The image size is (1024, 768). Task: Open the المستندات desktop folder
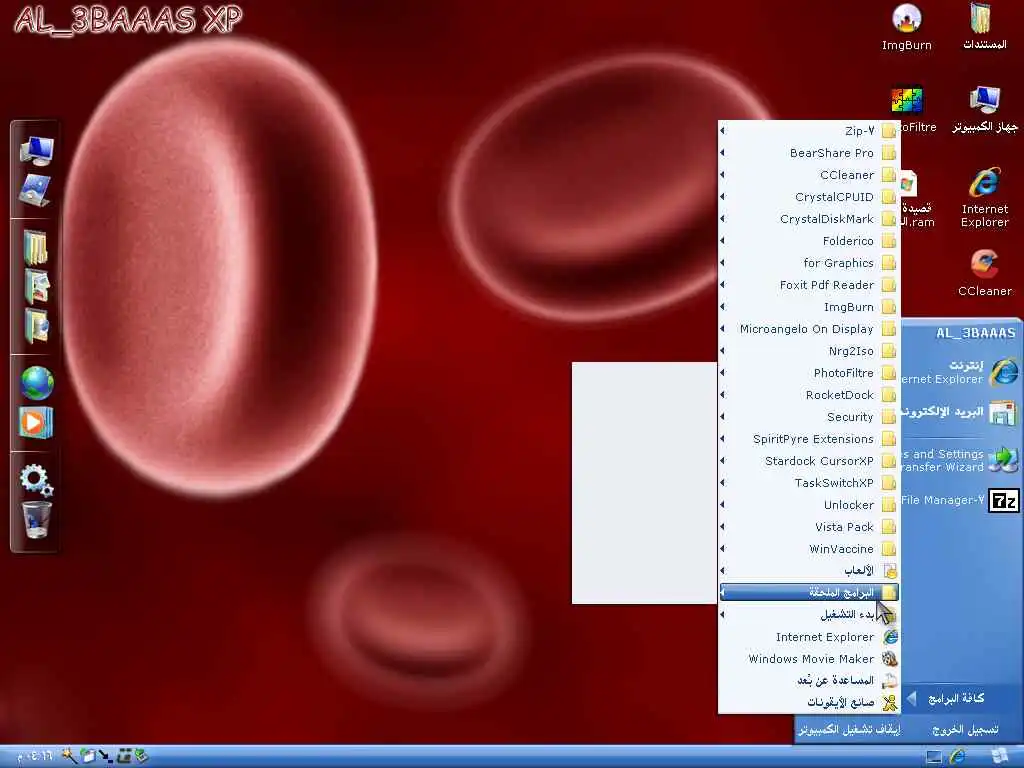coord(984,27)
